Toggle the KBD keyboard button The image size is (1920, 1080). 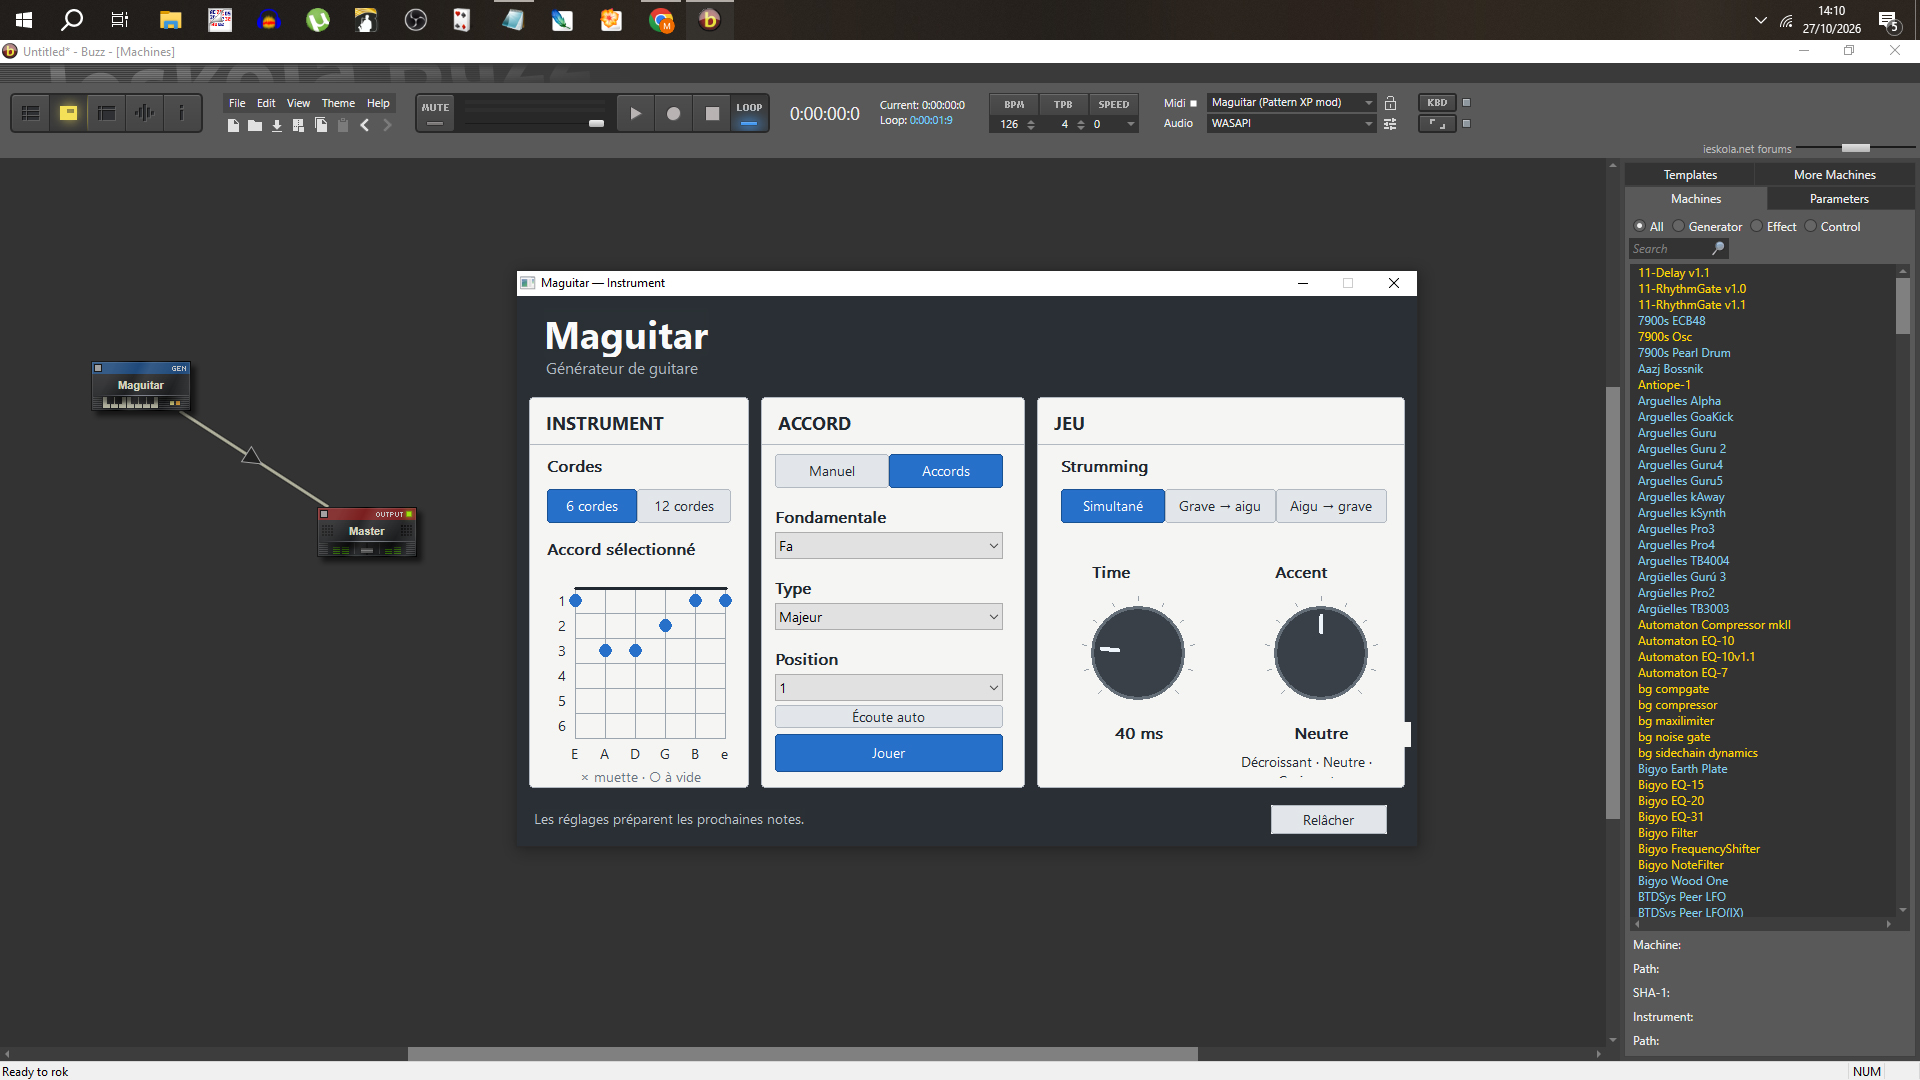1437,103
